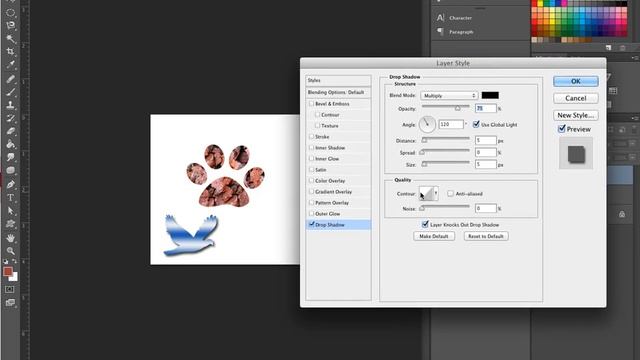Uncheck the Preview checkbox

pos(562,129)
